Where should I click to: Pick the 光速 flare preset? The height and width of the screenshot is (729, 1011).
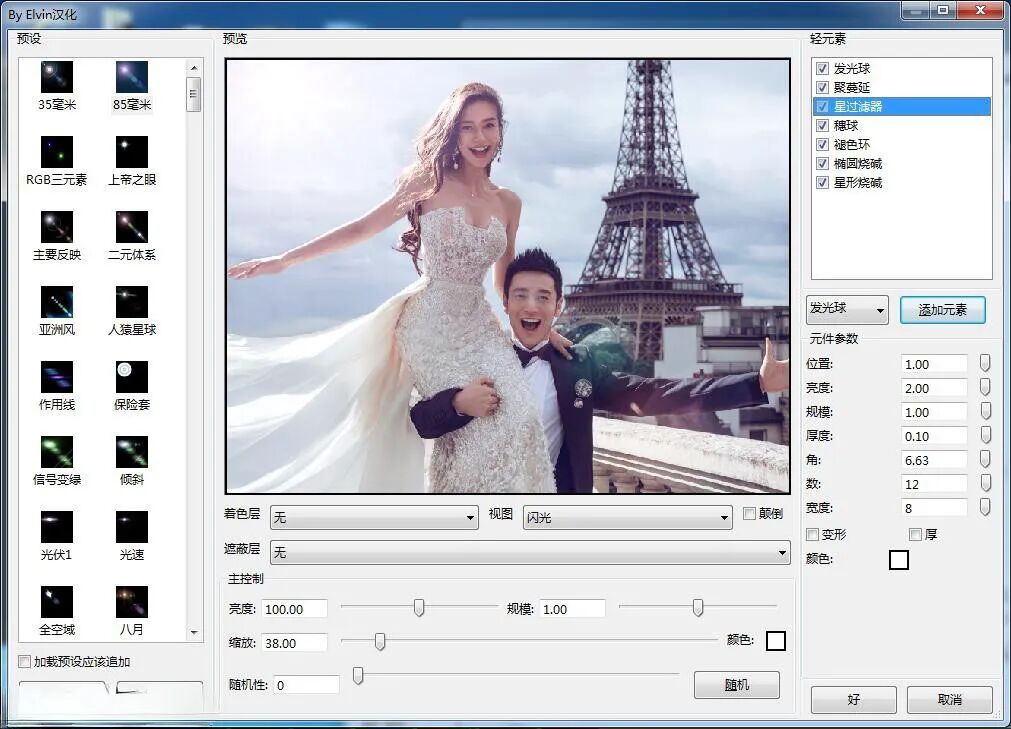[131, 527]
